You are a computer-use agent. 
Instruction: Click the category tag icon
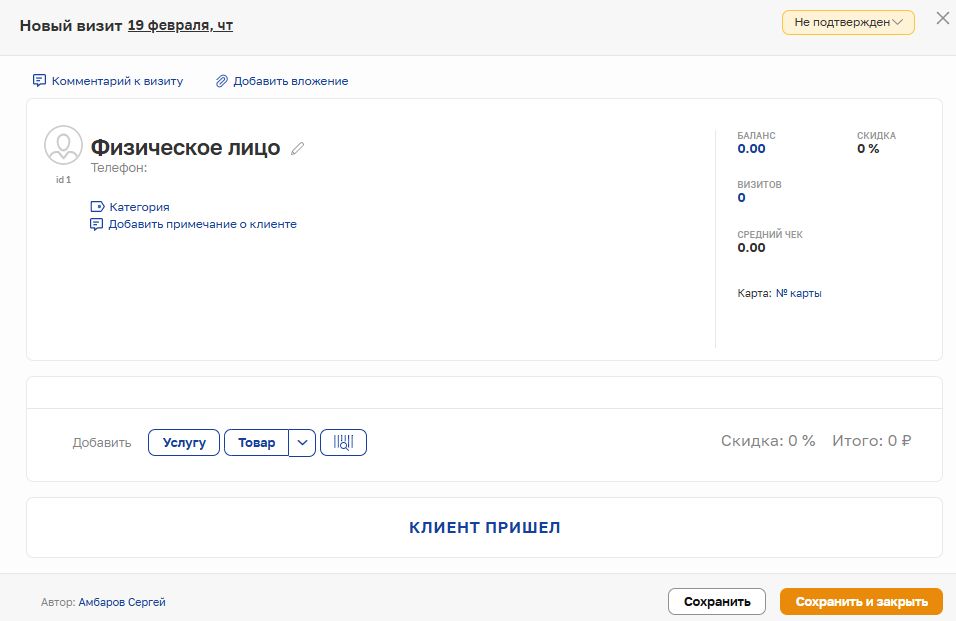97,207
